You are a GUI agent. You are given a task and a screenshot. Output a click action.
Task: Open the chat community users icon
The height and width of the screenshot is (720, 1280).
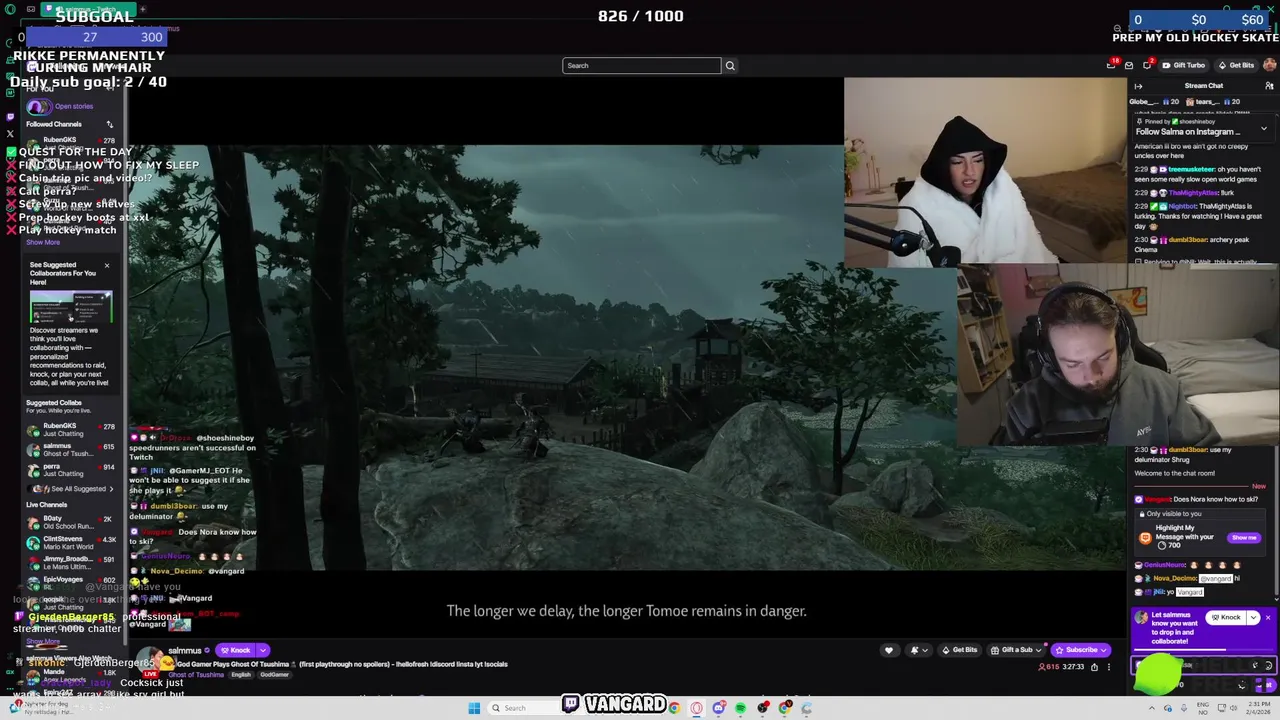click(1269, 86)
